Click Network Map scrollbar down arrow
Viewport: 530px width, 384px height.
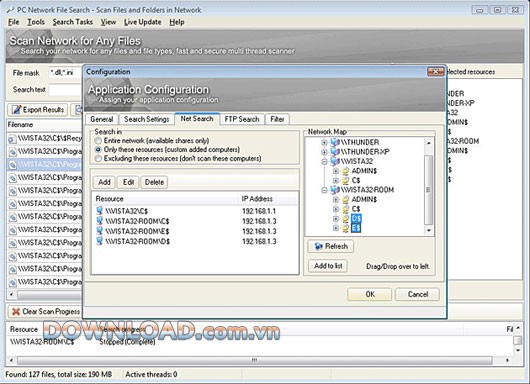coord(429,231)
